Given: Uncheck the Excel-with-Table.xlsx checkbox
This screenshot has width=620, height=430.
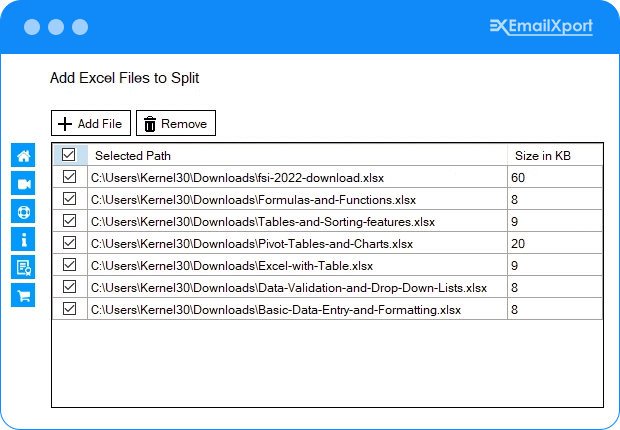Looking at the screenshot, I should pos(70,265).
